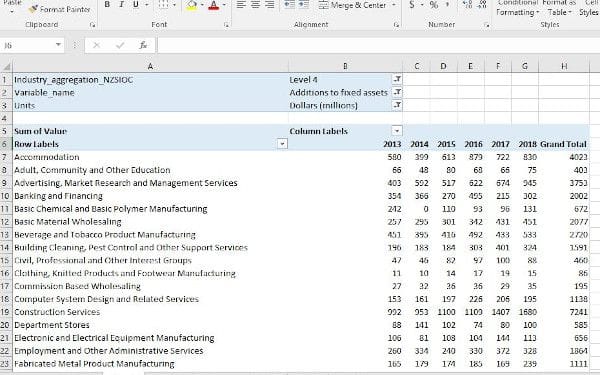Image resolution: width=600 pixels, height=375 pixels.
Task: Align text right
Action: 269,5
